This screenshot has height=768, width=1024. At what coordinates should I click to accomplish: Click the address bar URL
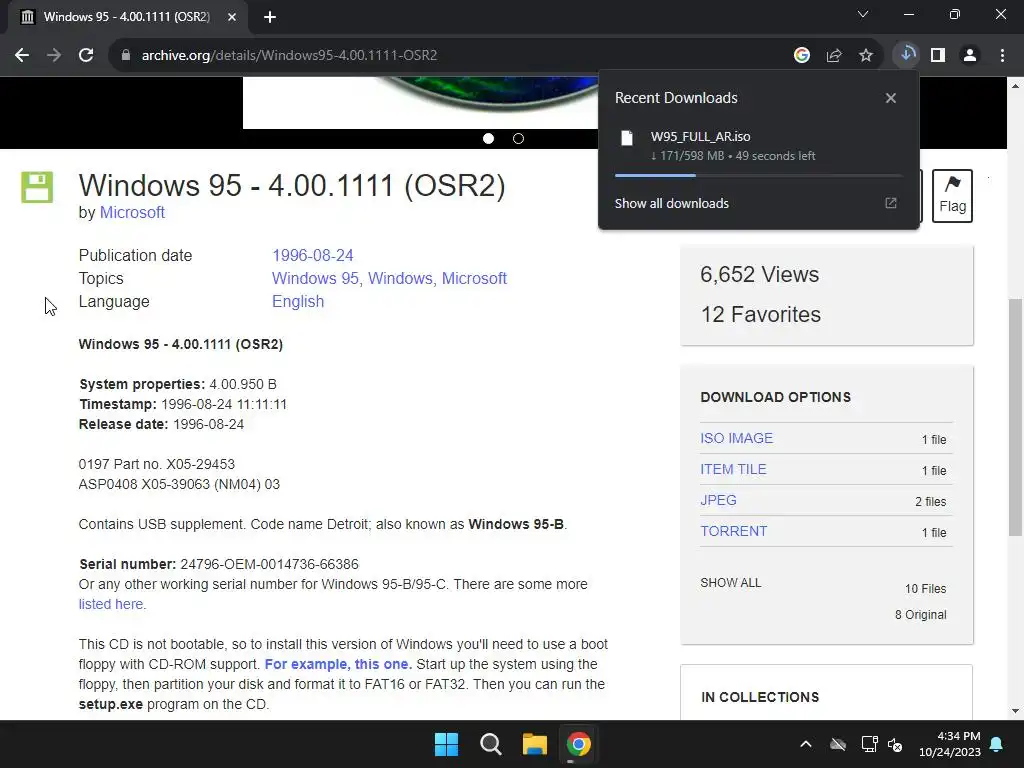[289, 55]
